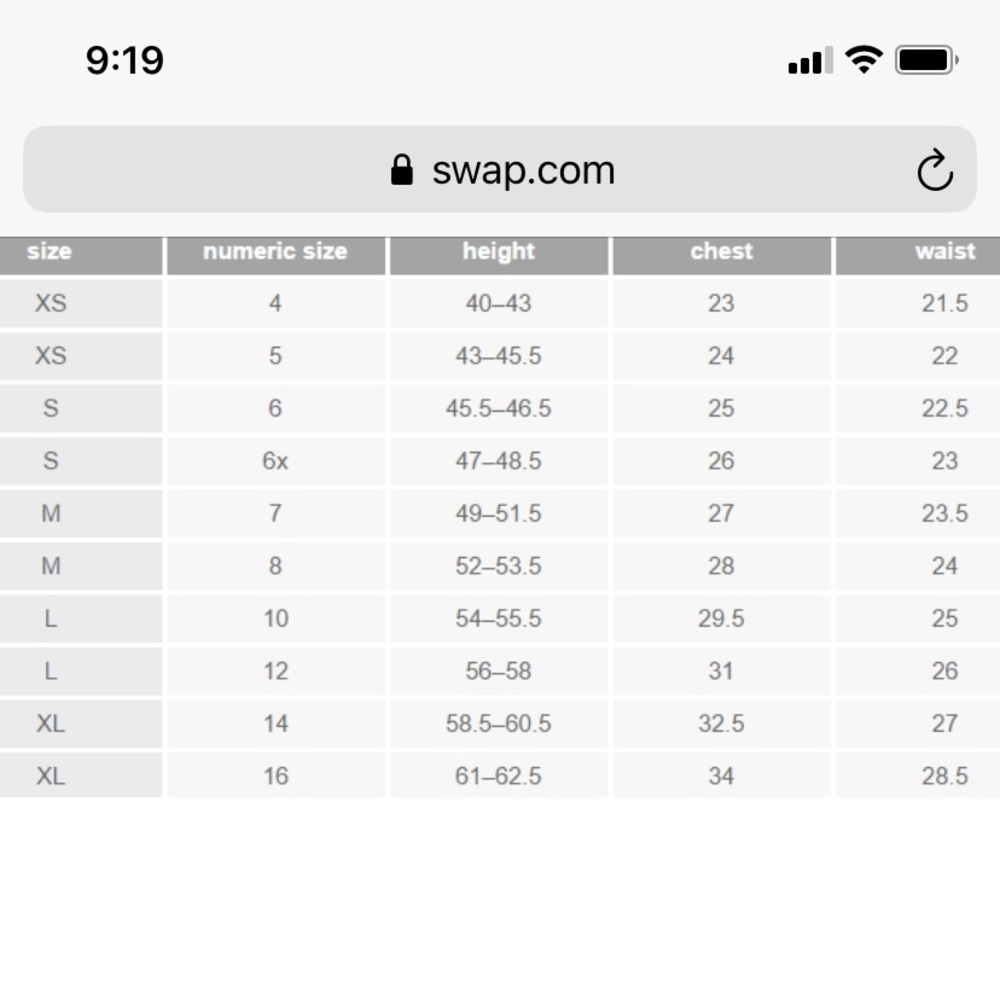This screenshot has height=1000, width=1000.
Task: Tap the numeric size 10 cell
Action: 276,618
